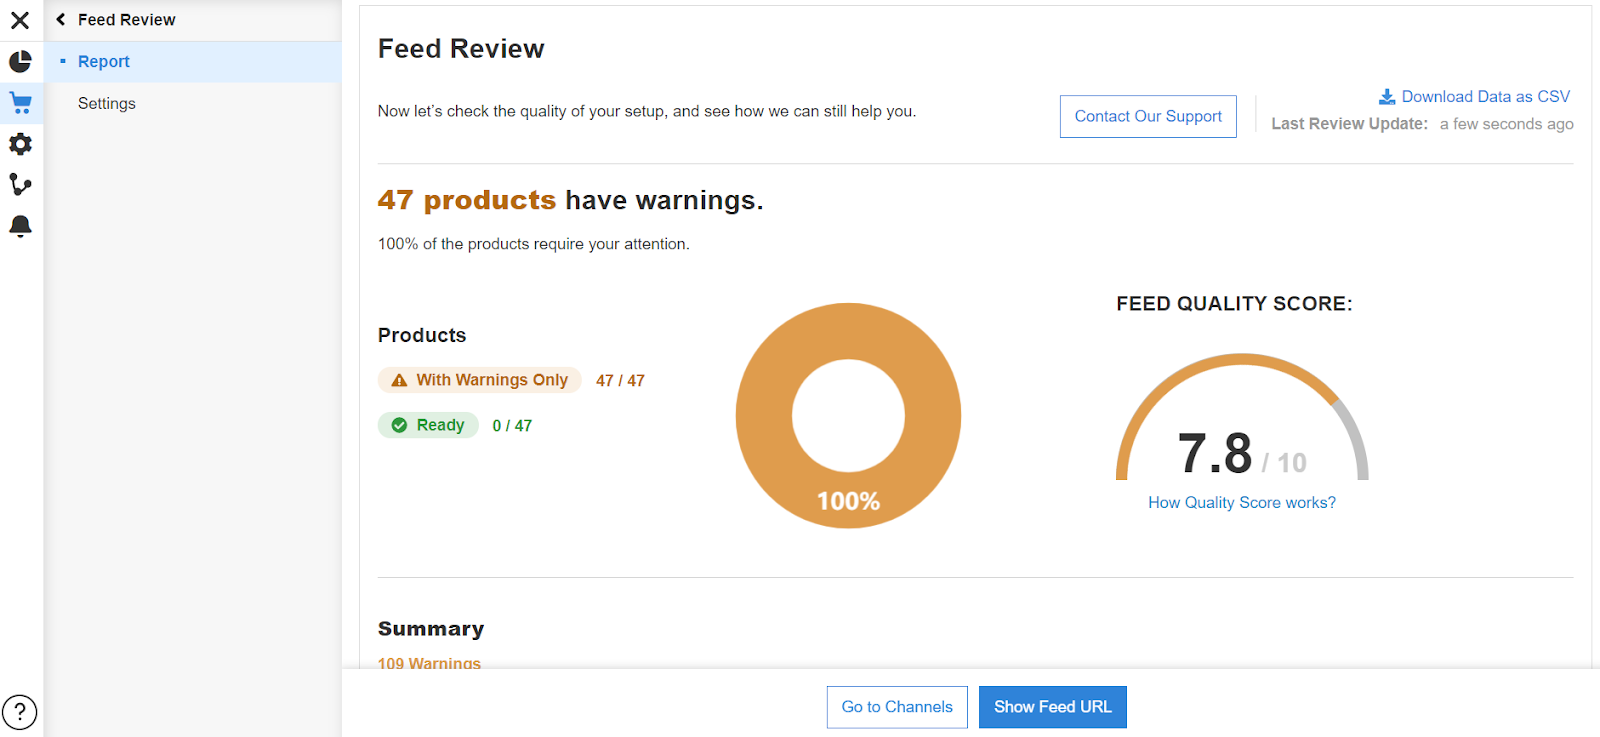Open the analytics pie chart icon

tap(20, 62)
